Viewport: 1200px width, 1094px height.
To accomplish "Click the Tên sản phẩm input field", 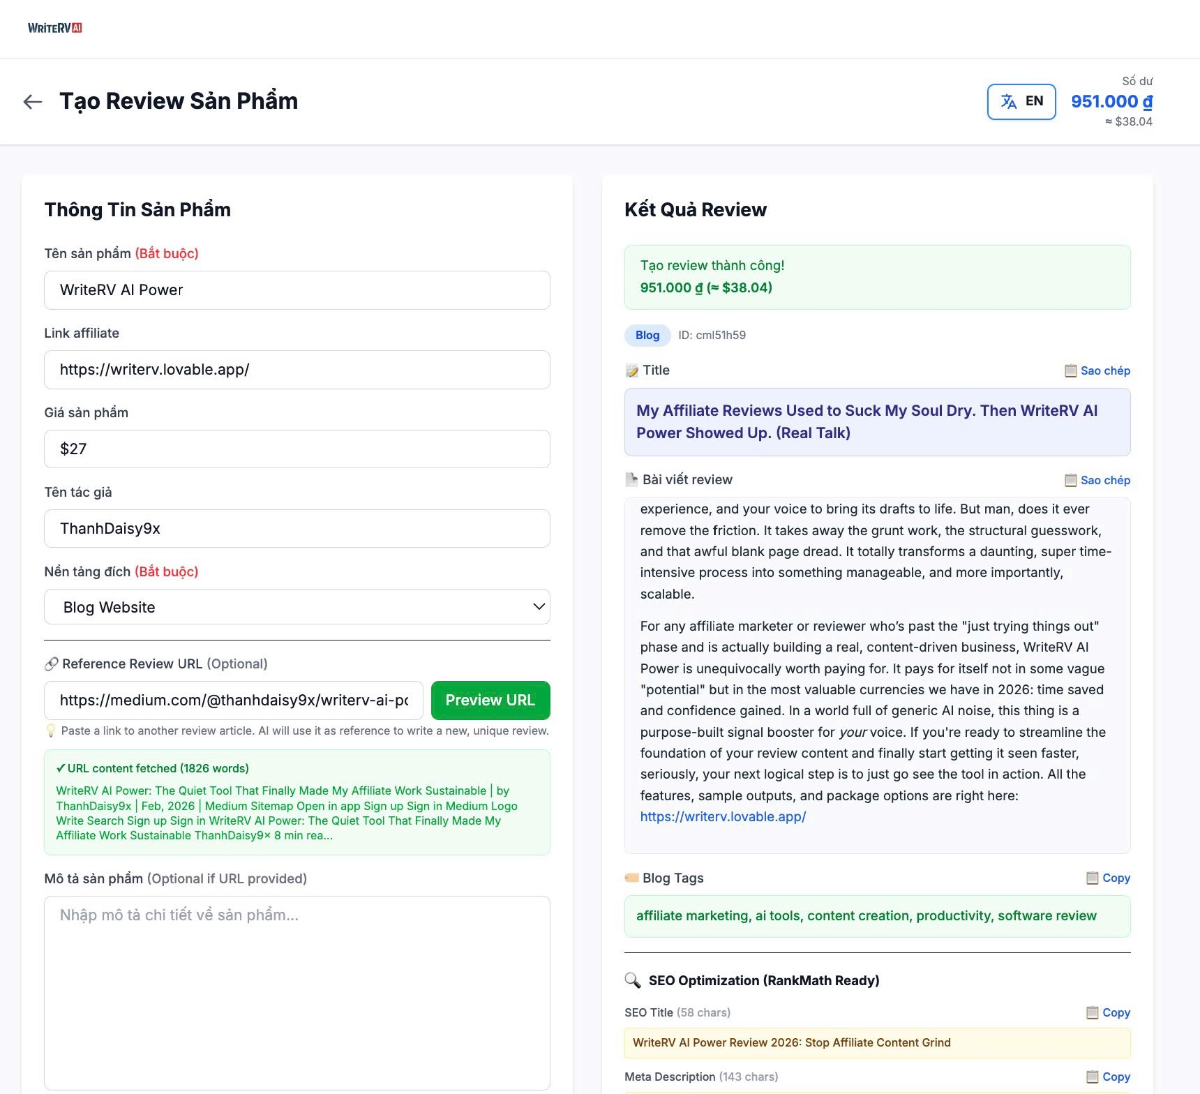I will (297, 290).
